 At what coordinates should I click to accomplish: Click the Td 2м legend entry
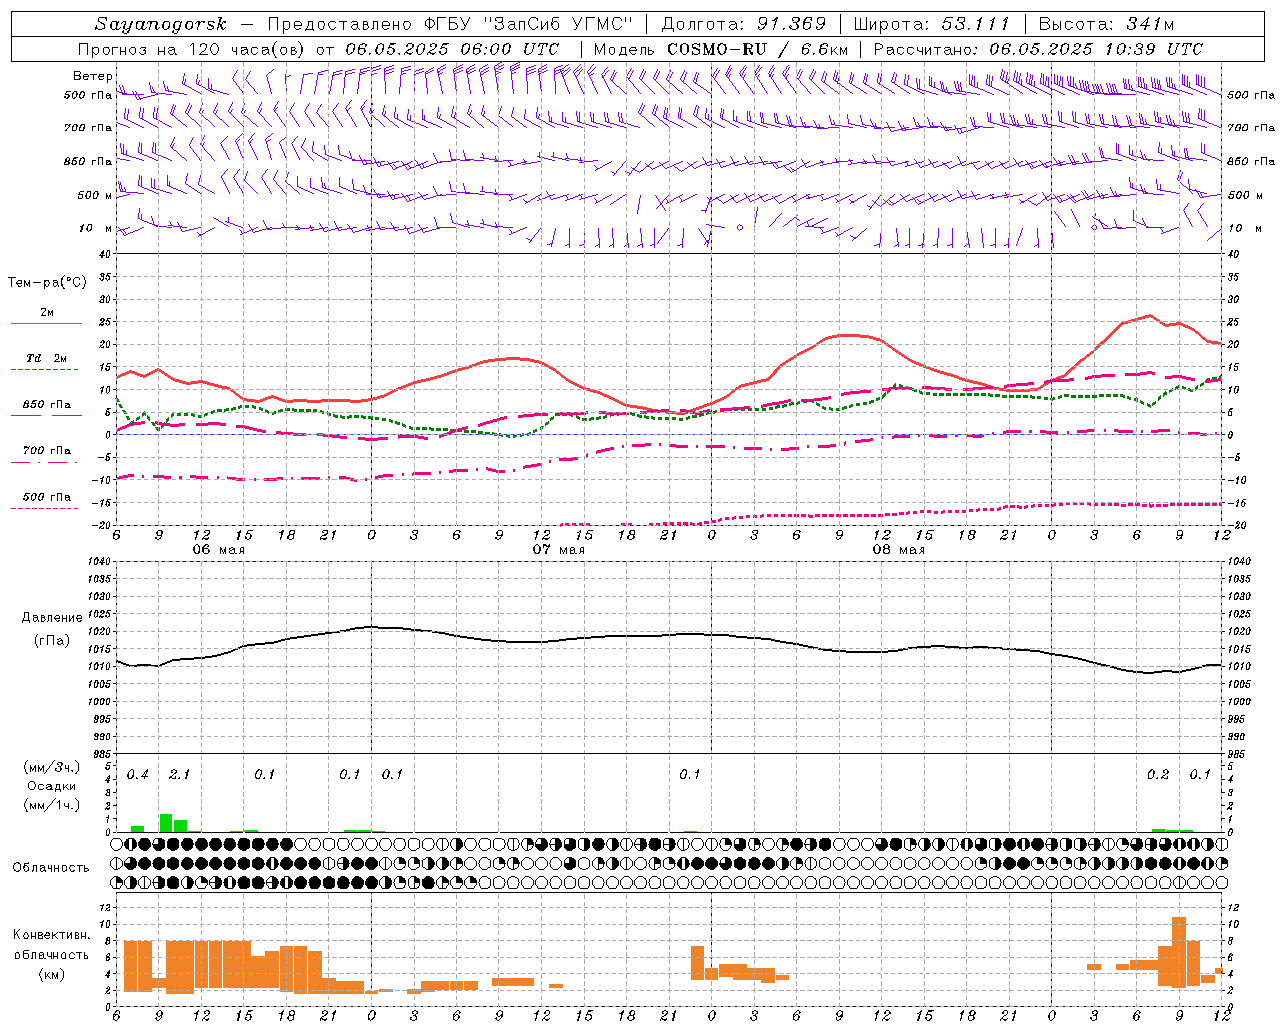pos(47,358)
